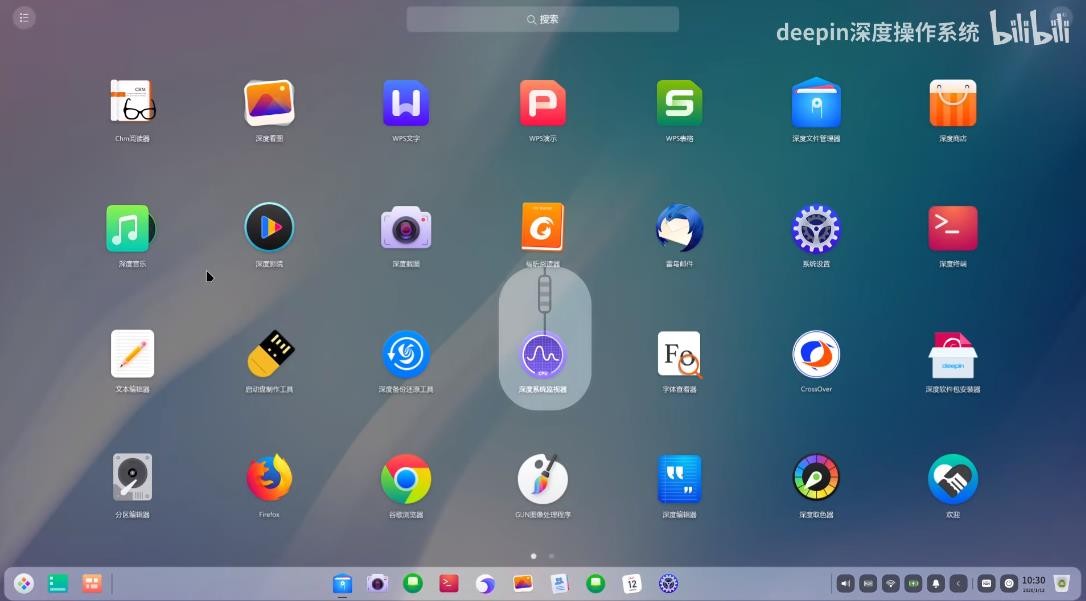This screenshot has height=601, width=1086.
Task: Open the Deepin Store shopping bag icon
Action: [953, 103]
